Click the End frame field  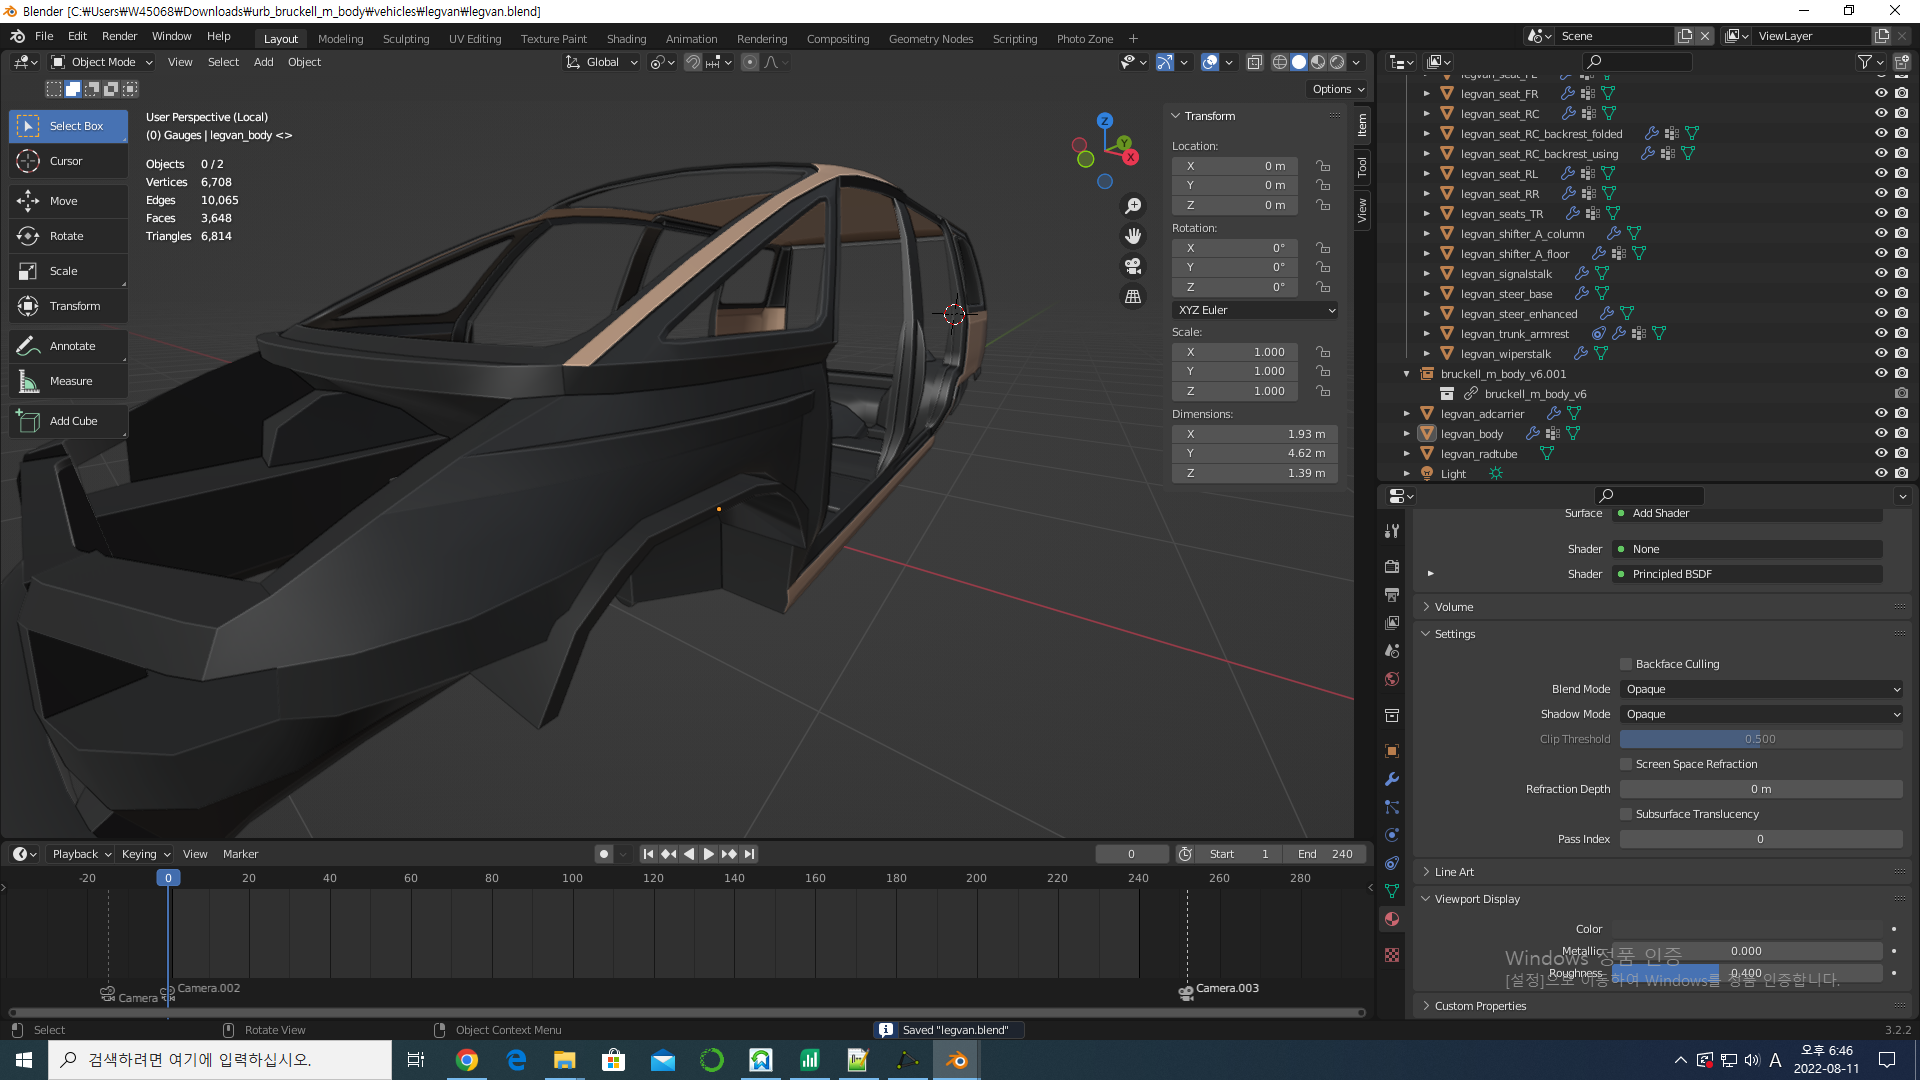(1325, 854)
